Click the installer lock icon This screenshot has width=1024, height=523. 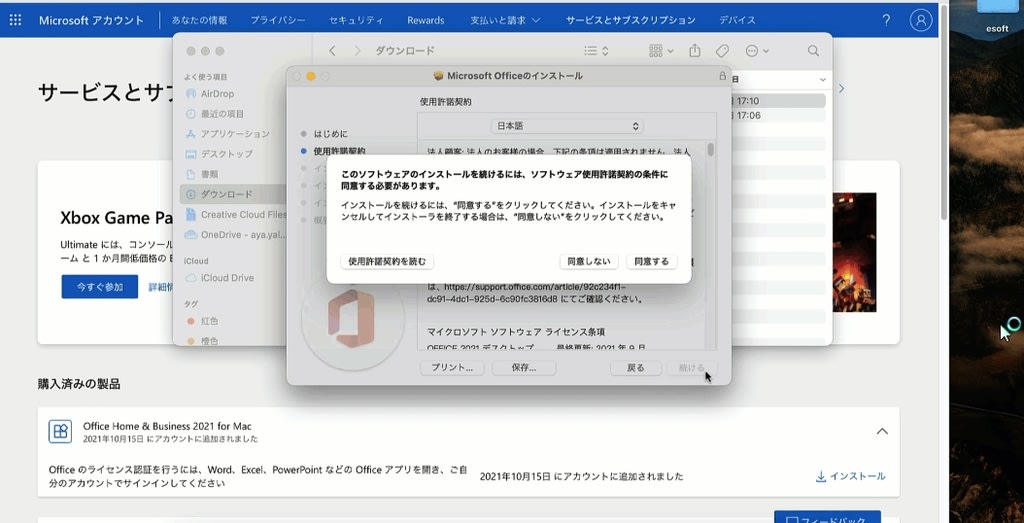click(722, 76)
